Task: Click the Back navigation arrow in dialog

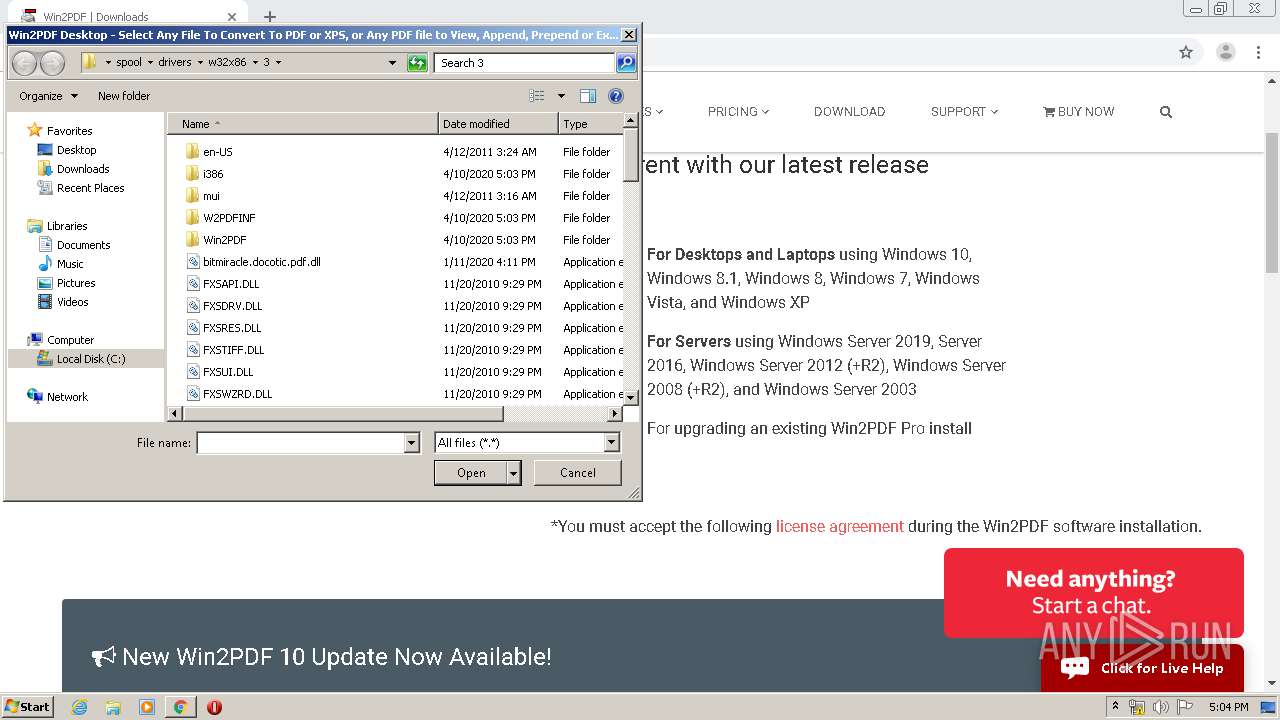Action: pos(24,63)
